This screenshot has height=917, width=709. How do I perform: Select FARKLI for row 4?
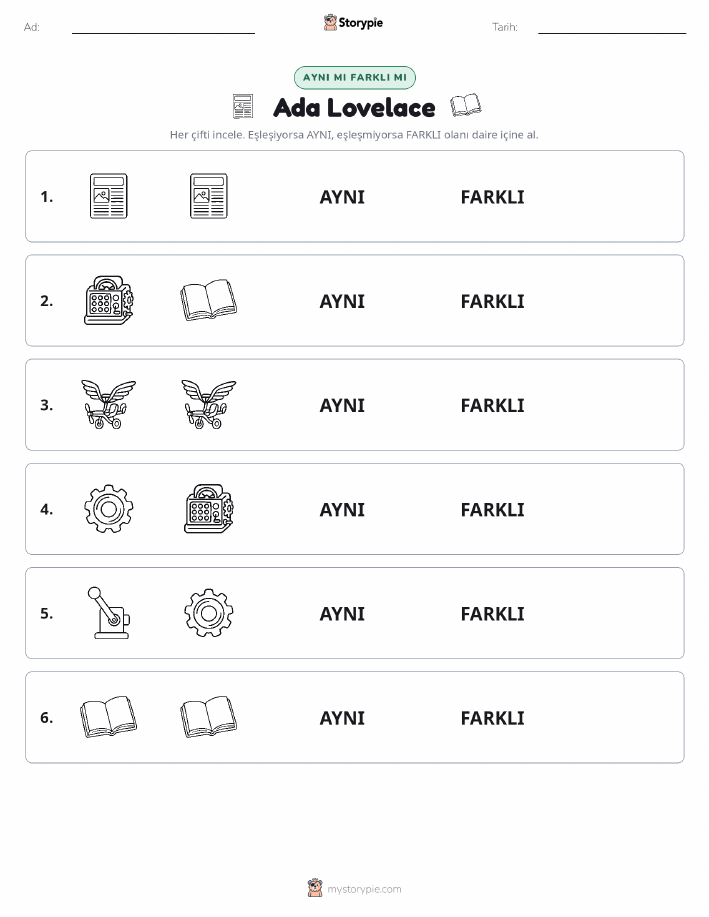pyautogui.click(x=492, y=509)
